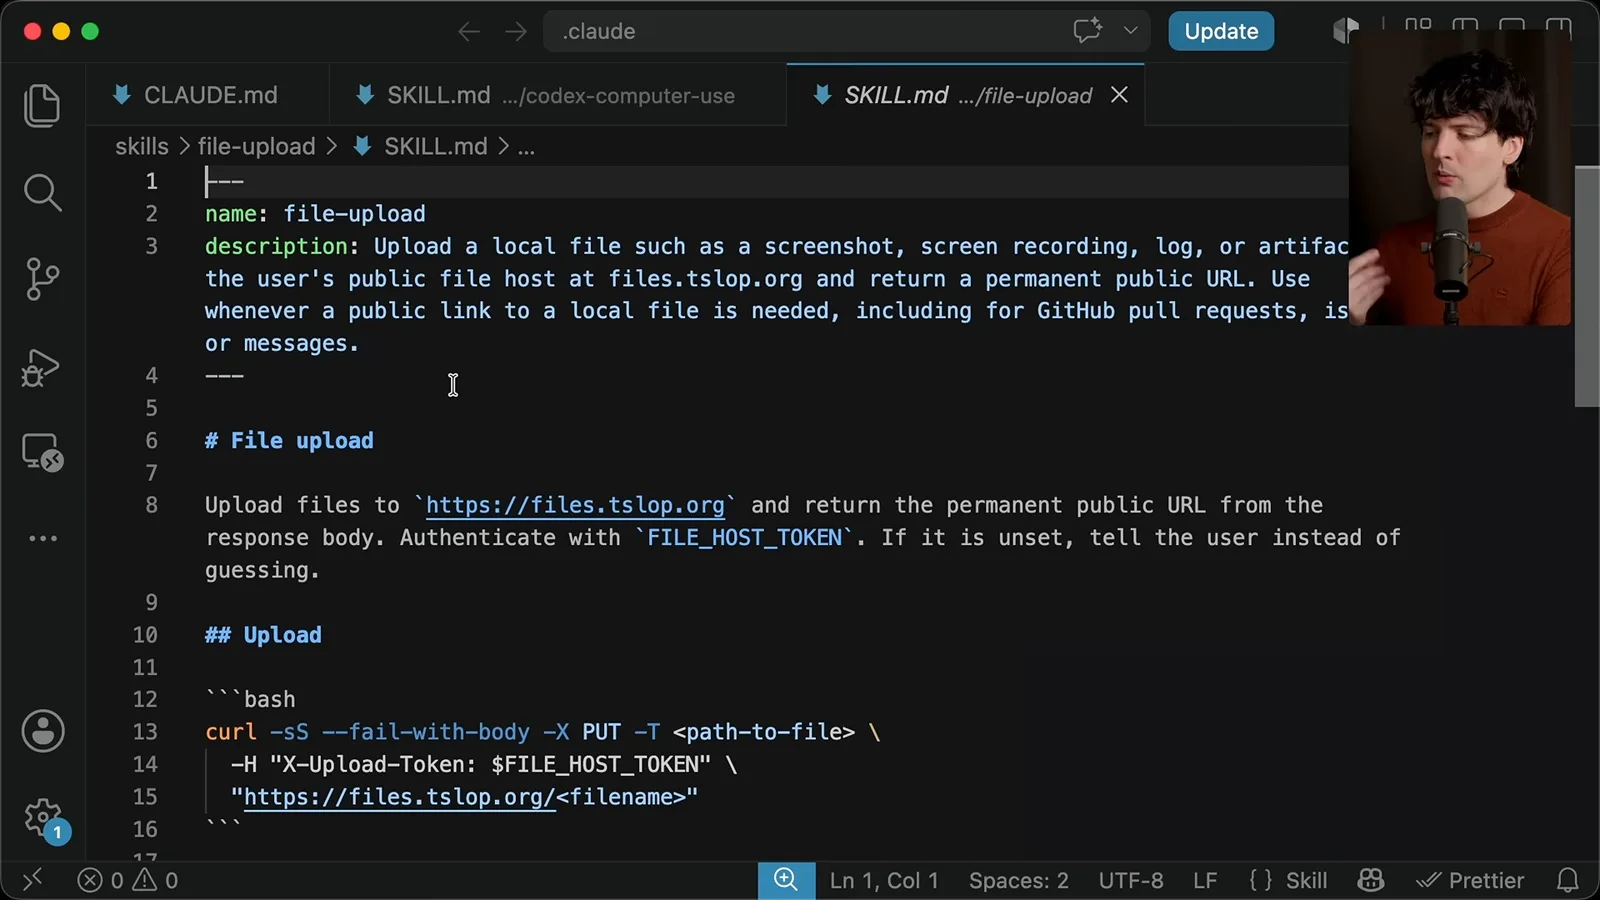This screenshot has width=1600, height=900.
Task: Open the https://files.tslop.org link on line 8
Action: pos(575,505)
